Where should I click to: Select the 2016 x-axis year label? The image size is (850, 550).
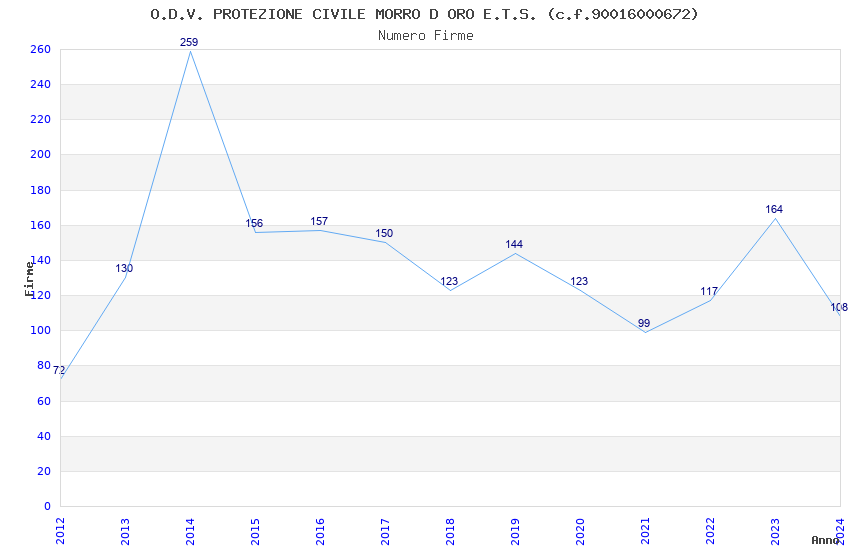(320, 531)
